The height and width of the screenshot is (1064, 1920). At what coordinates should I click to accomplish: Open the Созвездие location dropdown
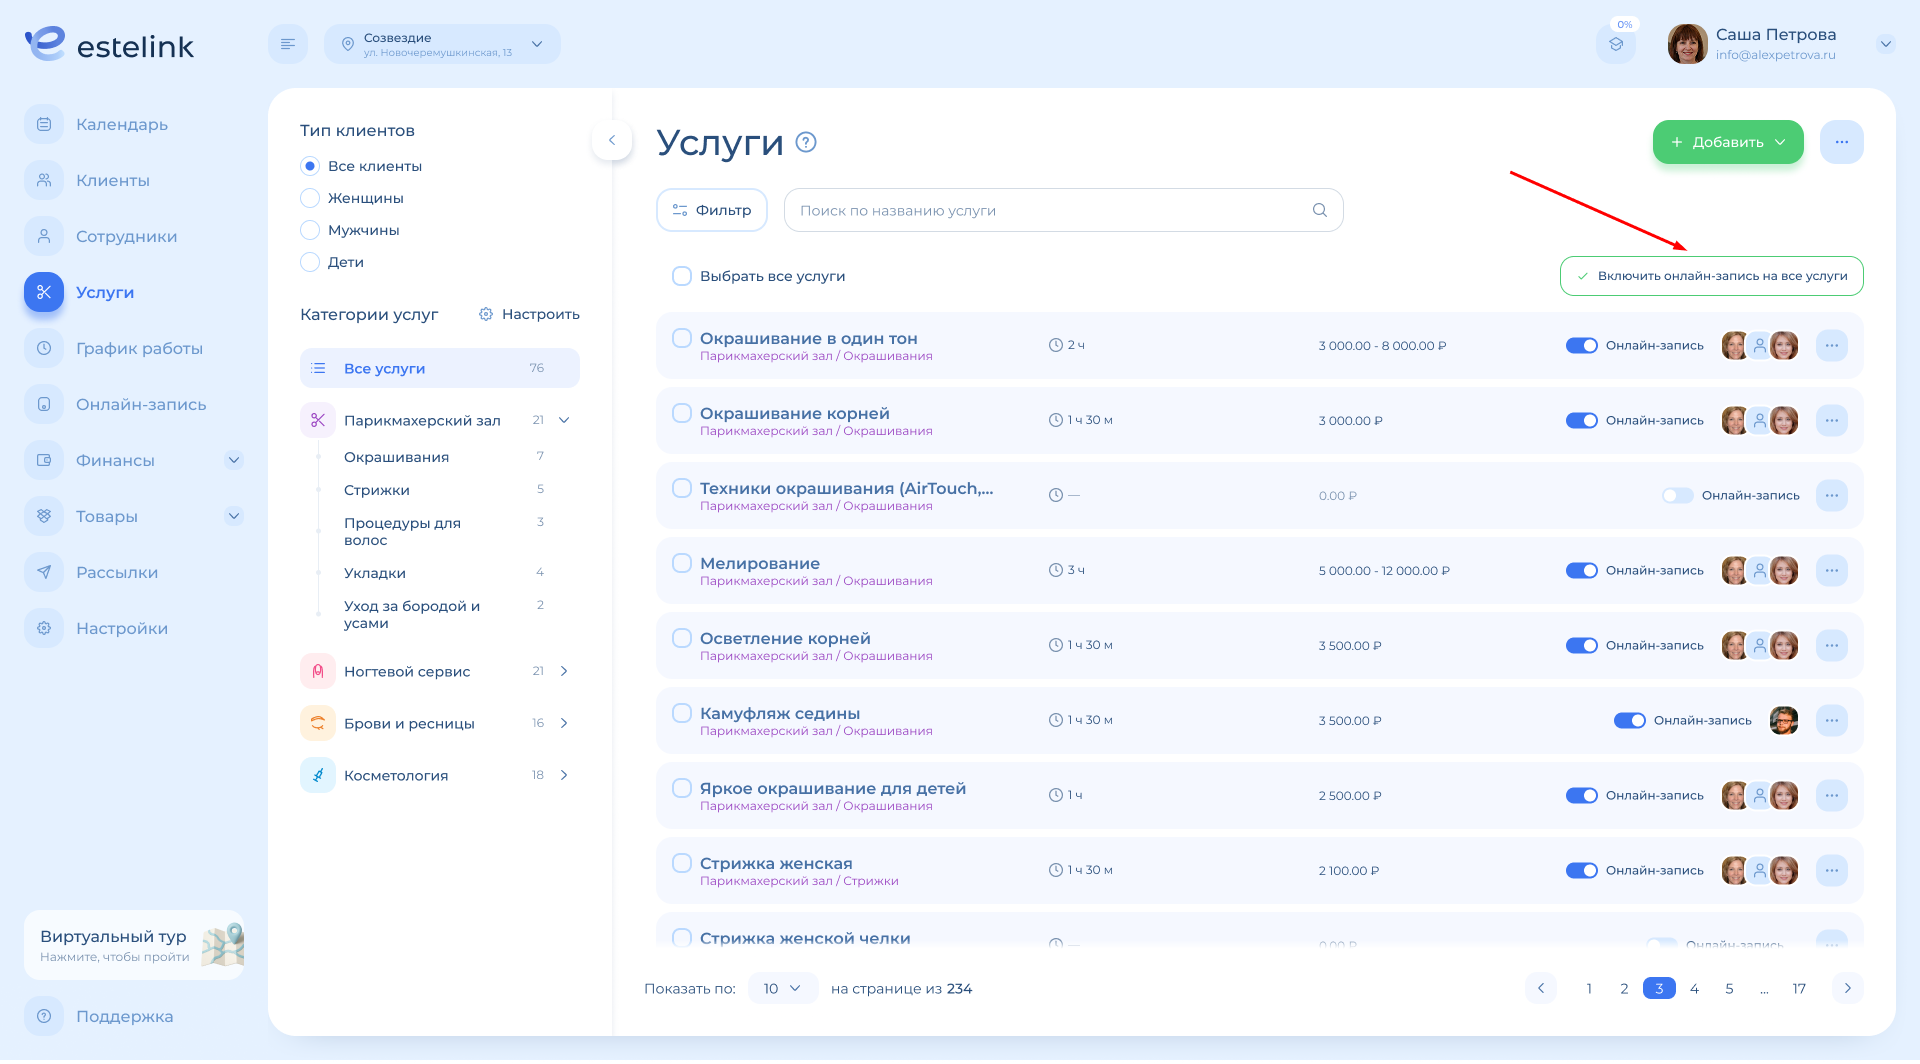[x=442, y=44]
